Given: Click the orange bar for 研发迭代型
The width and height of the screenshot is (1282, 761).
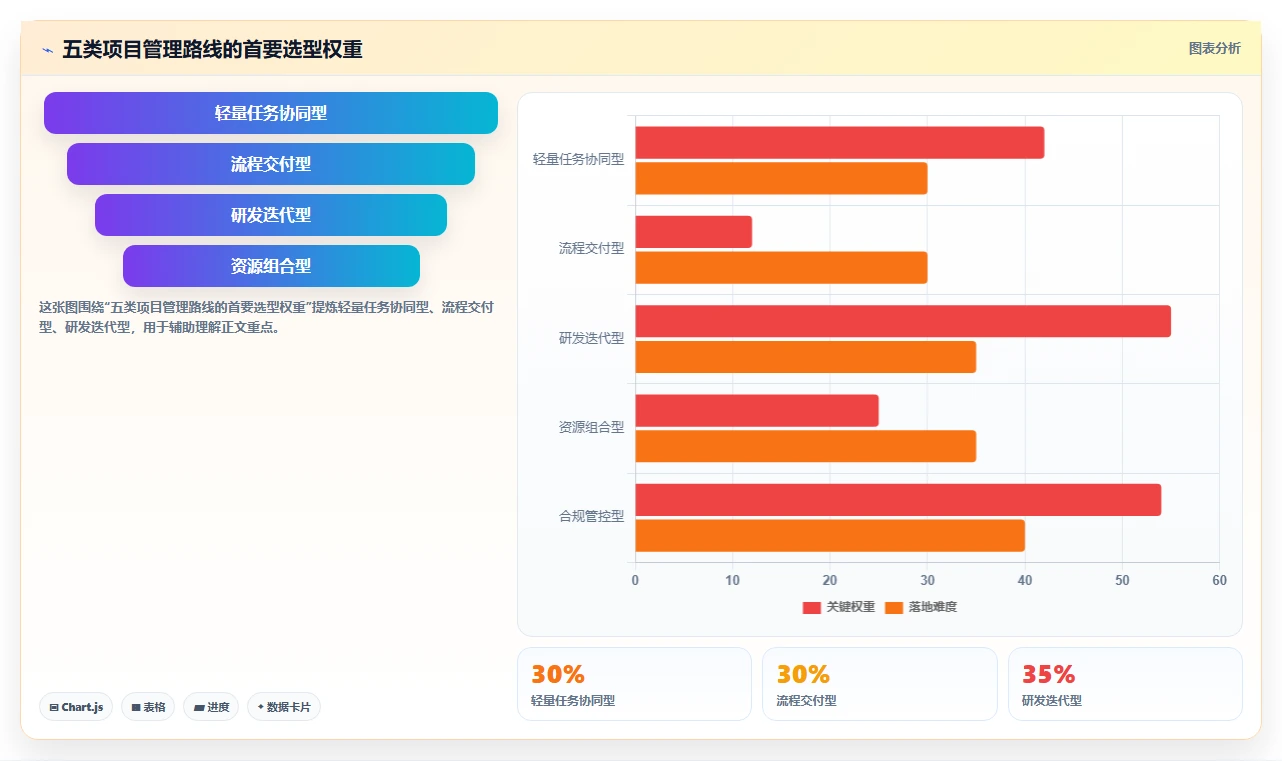Looking at the screenshot, I should tap(806, 357).
